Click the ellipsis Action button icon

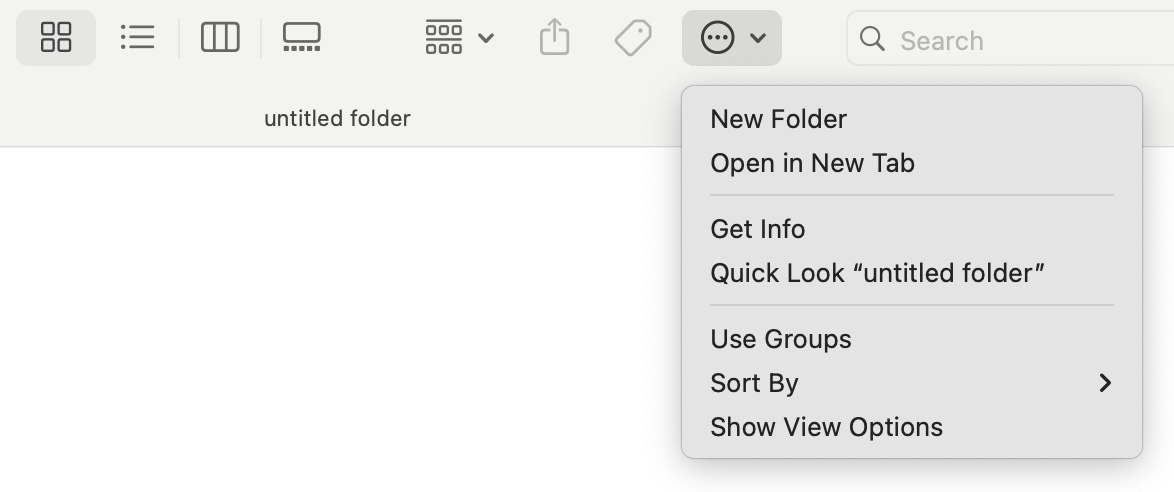coord(718,38)
